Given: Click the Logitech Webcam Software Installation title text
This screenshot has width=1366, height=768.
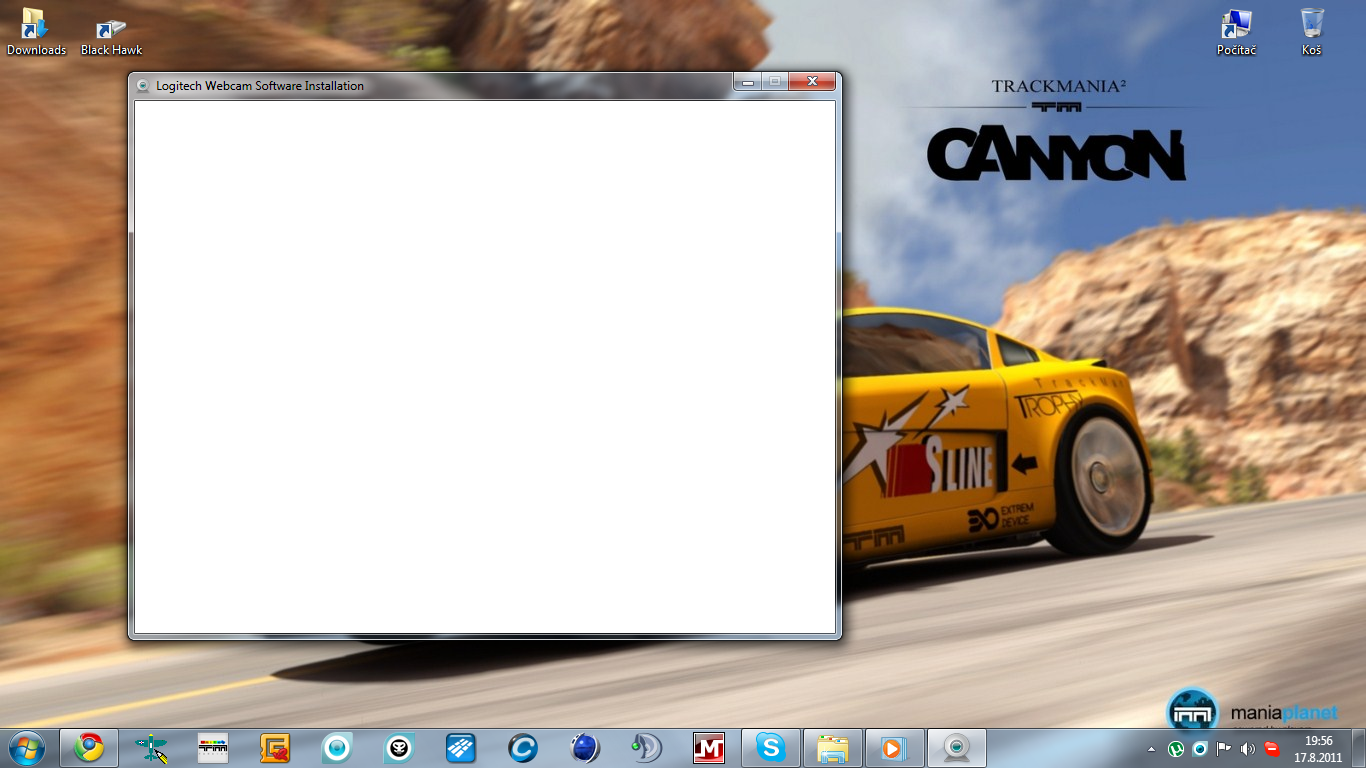Looking at the screenshot, I should (x=260, y=86).
